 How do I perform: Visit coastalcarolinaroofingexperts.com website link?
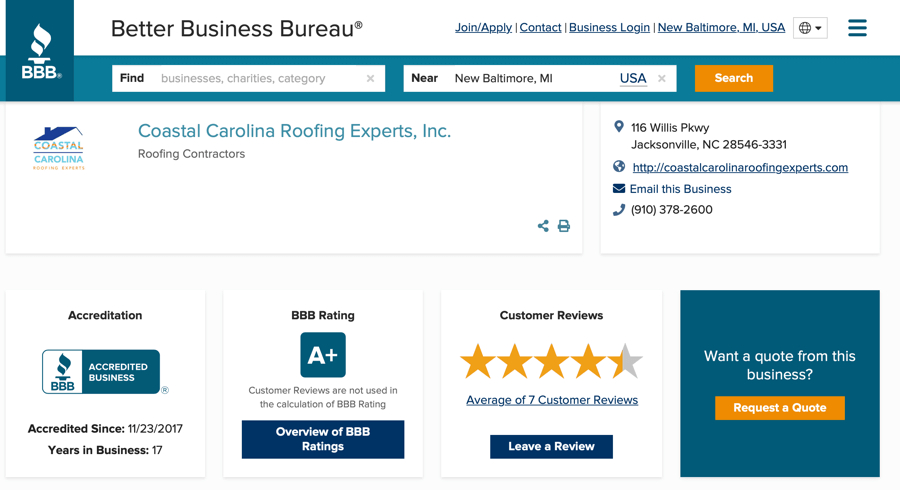click(740, 168)
